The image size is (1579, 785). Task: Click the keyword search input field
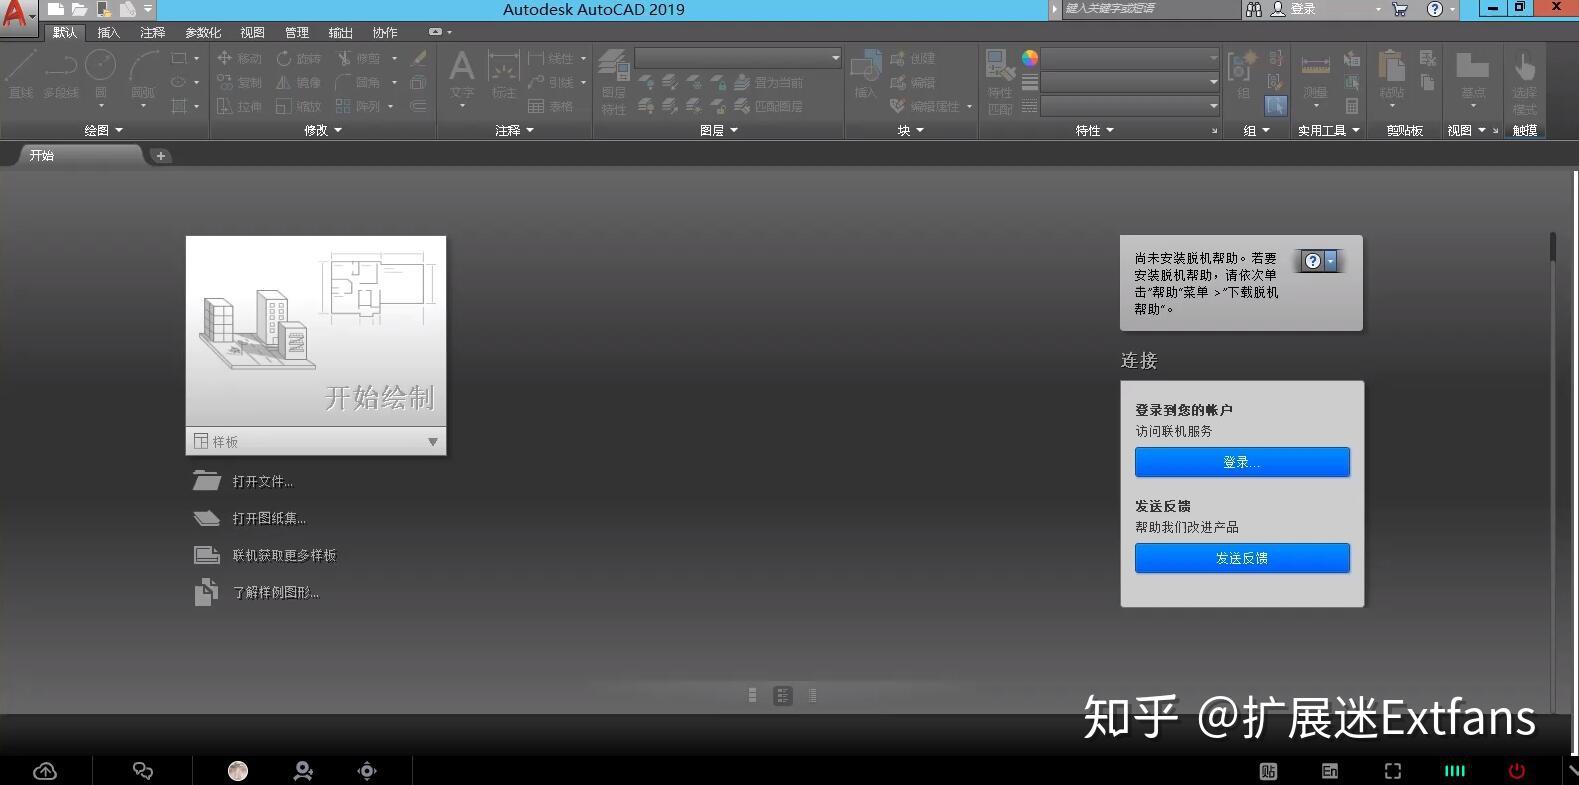click(1150, 9)
